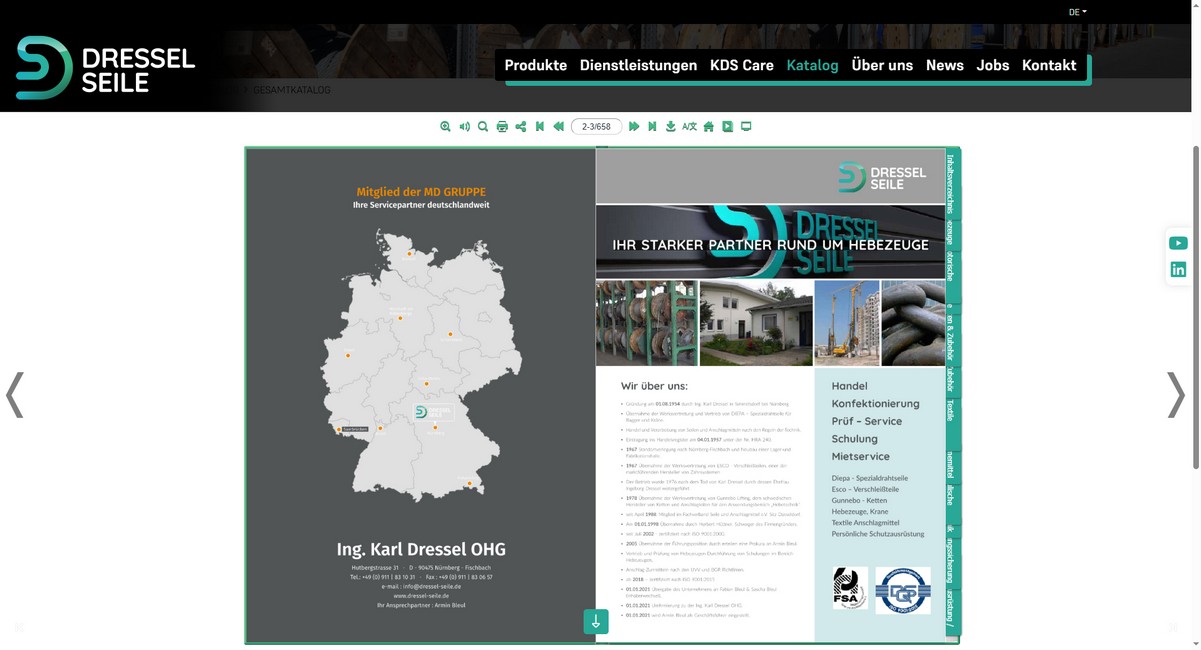The height and width of the screenshot is (650, 1201).
Task: Open the KDS Care menu item
Action: pos(742,65)
